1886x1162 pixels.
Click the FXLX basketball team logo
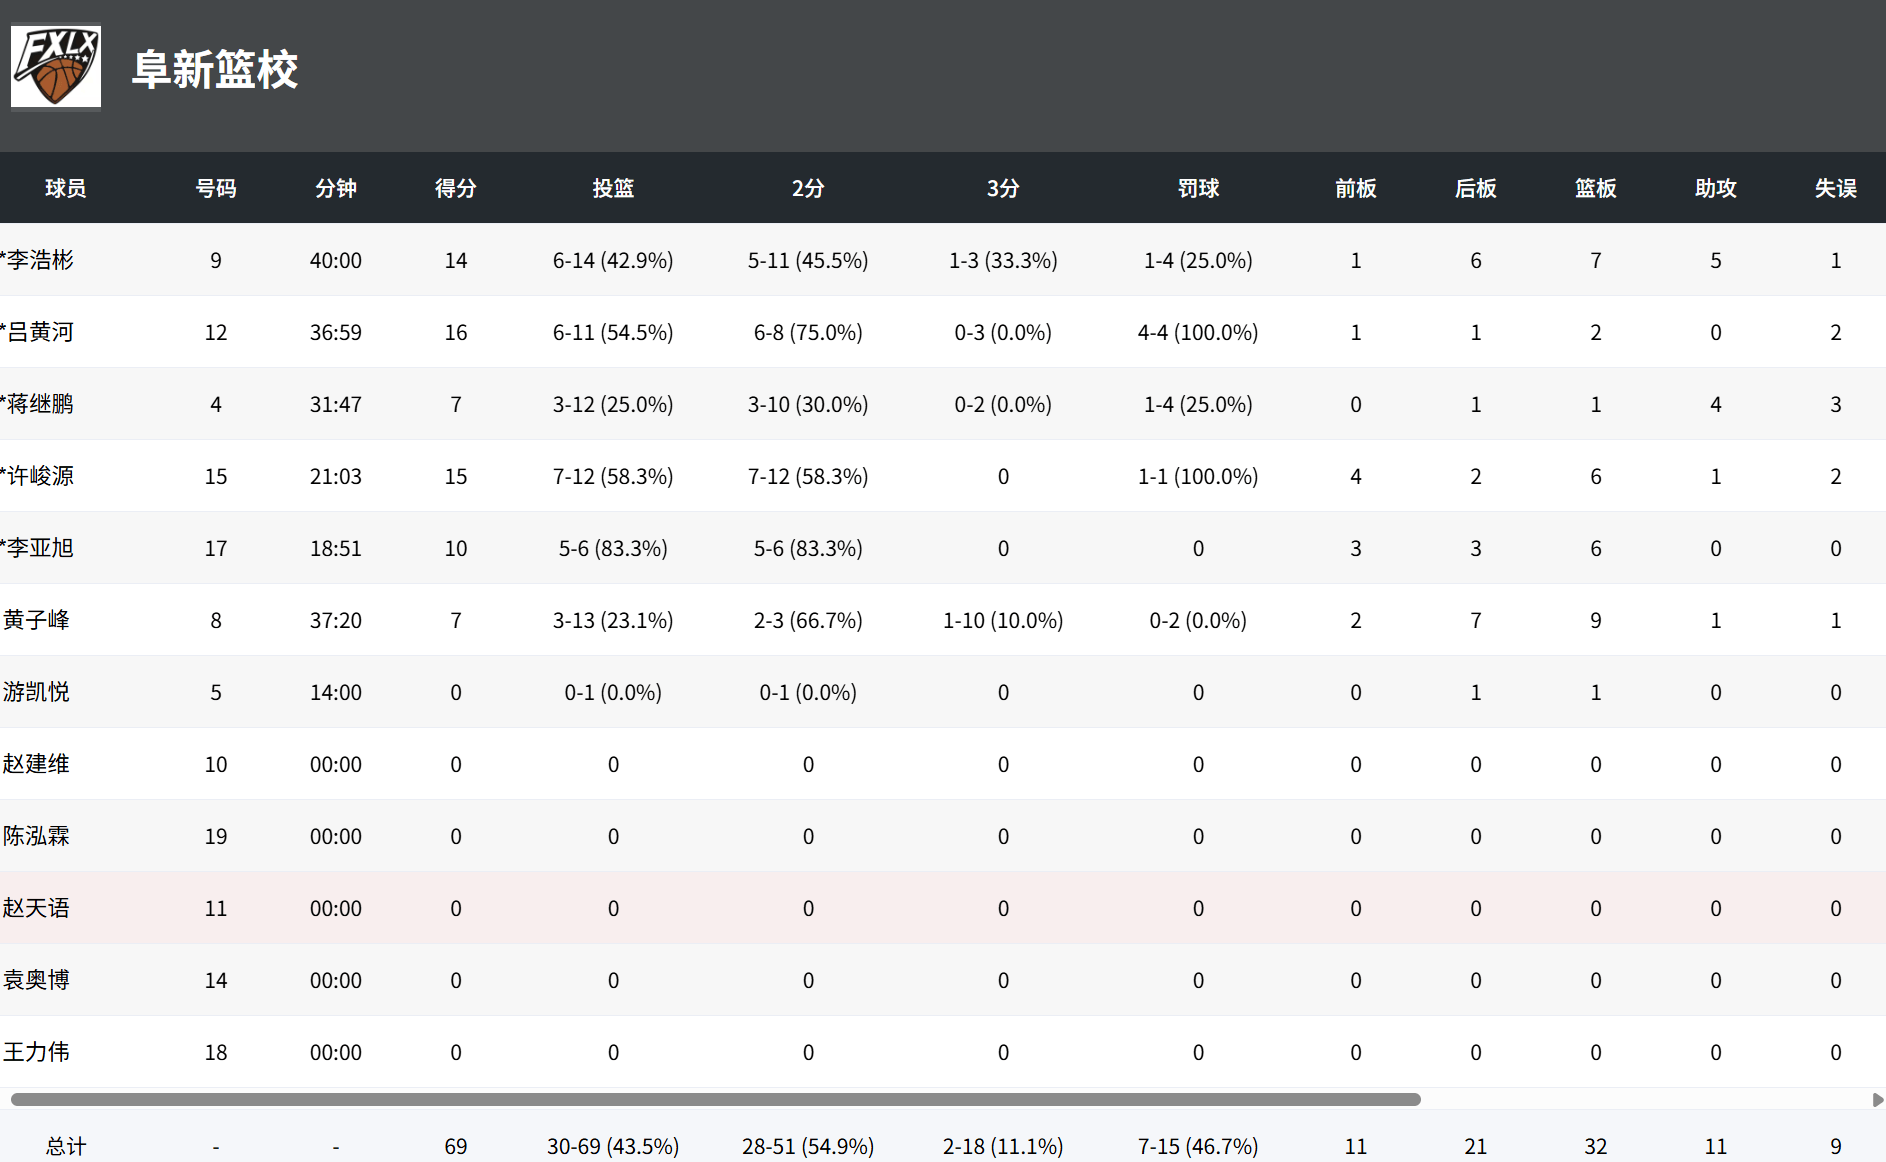point(56,66)
